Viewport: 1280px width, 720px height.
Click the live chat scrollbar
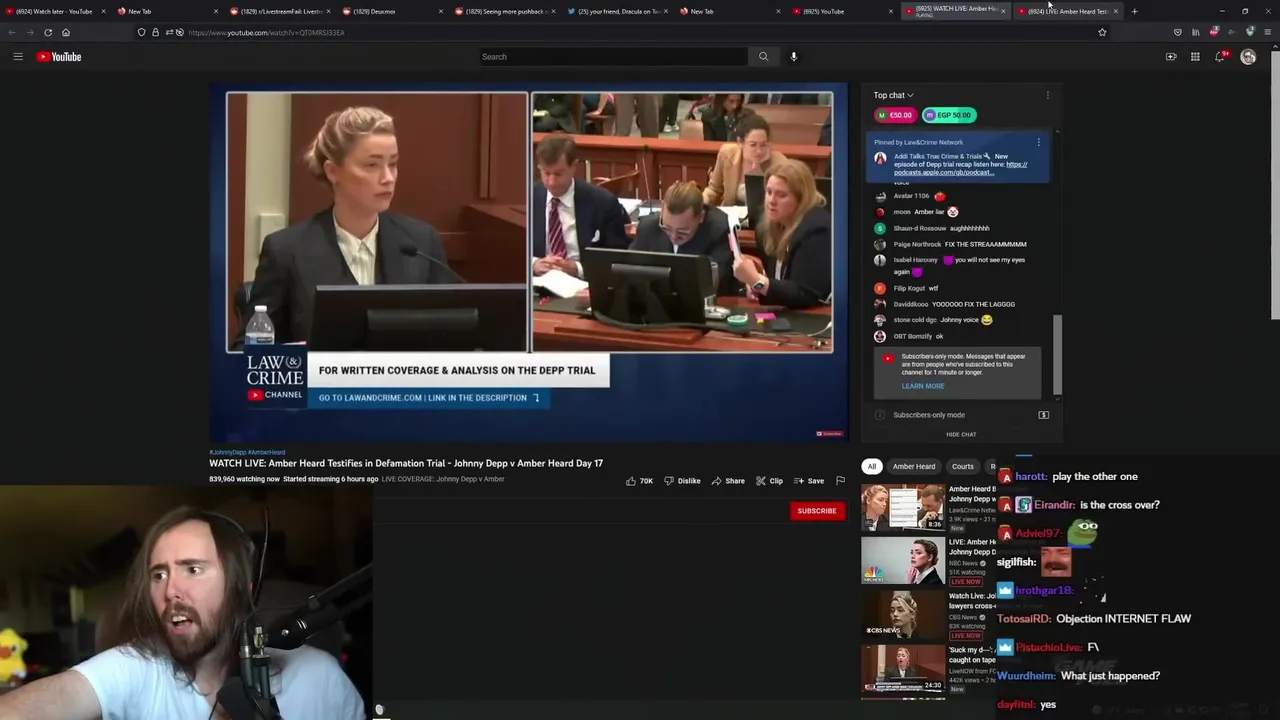[x=1057, y=355]
